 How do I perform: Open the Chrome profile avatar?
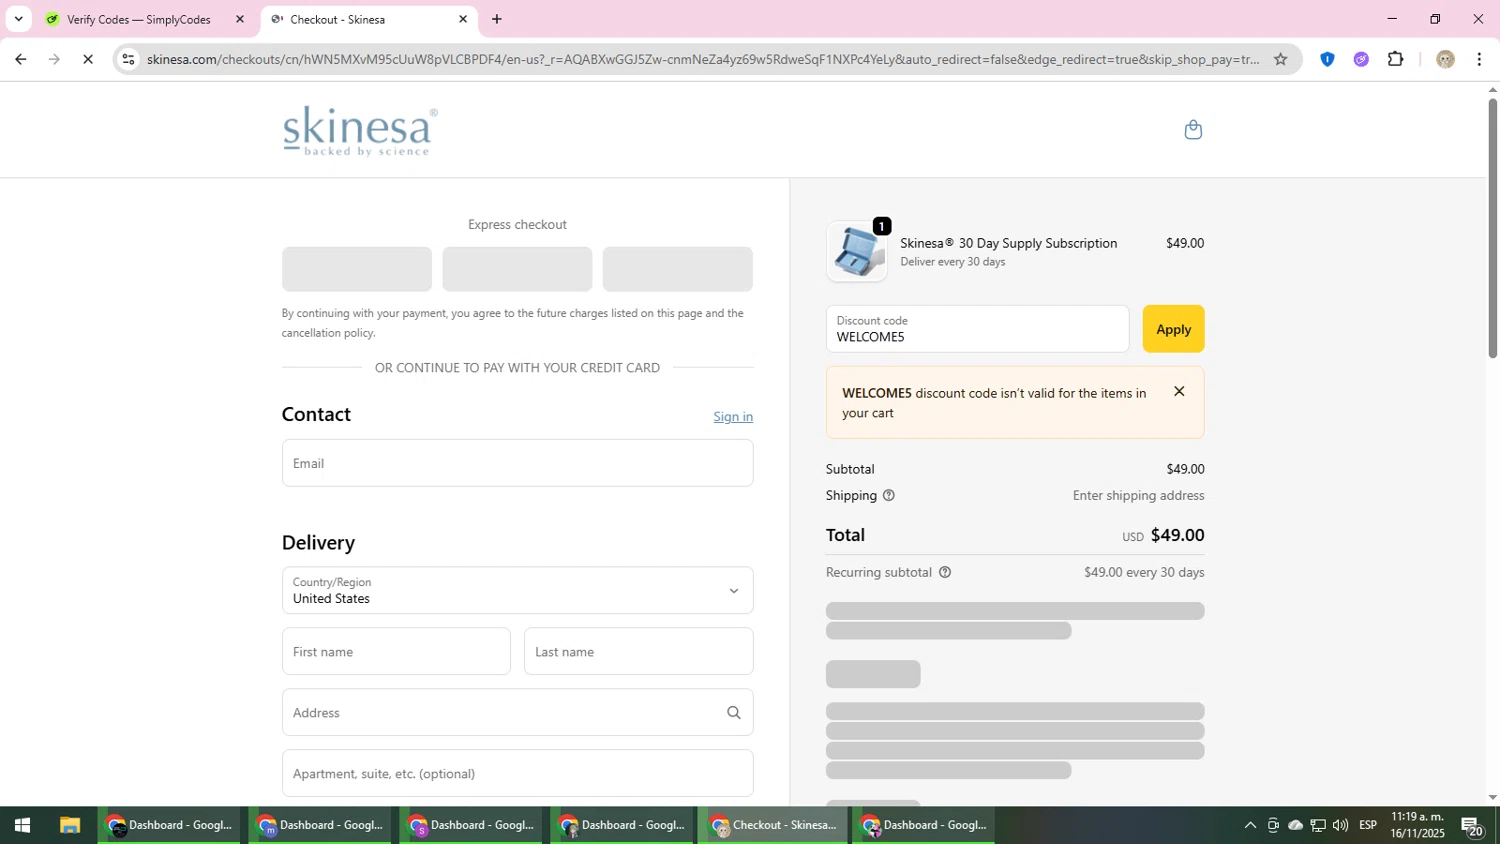point(1445,59)
